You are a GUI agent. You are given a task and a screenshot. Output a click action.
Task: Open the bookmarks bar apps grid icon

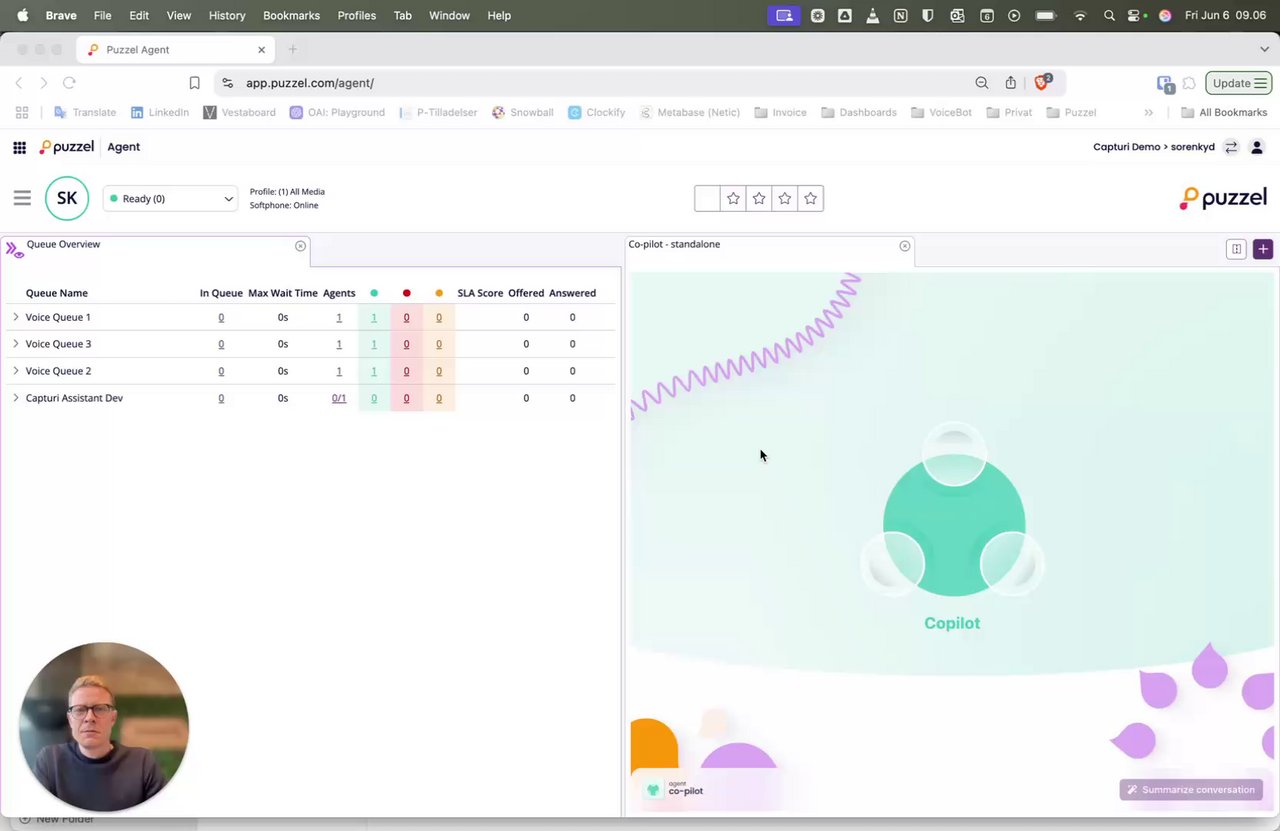point(22,112)
